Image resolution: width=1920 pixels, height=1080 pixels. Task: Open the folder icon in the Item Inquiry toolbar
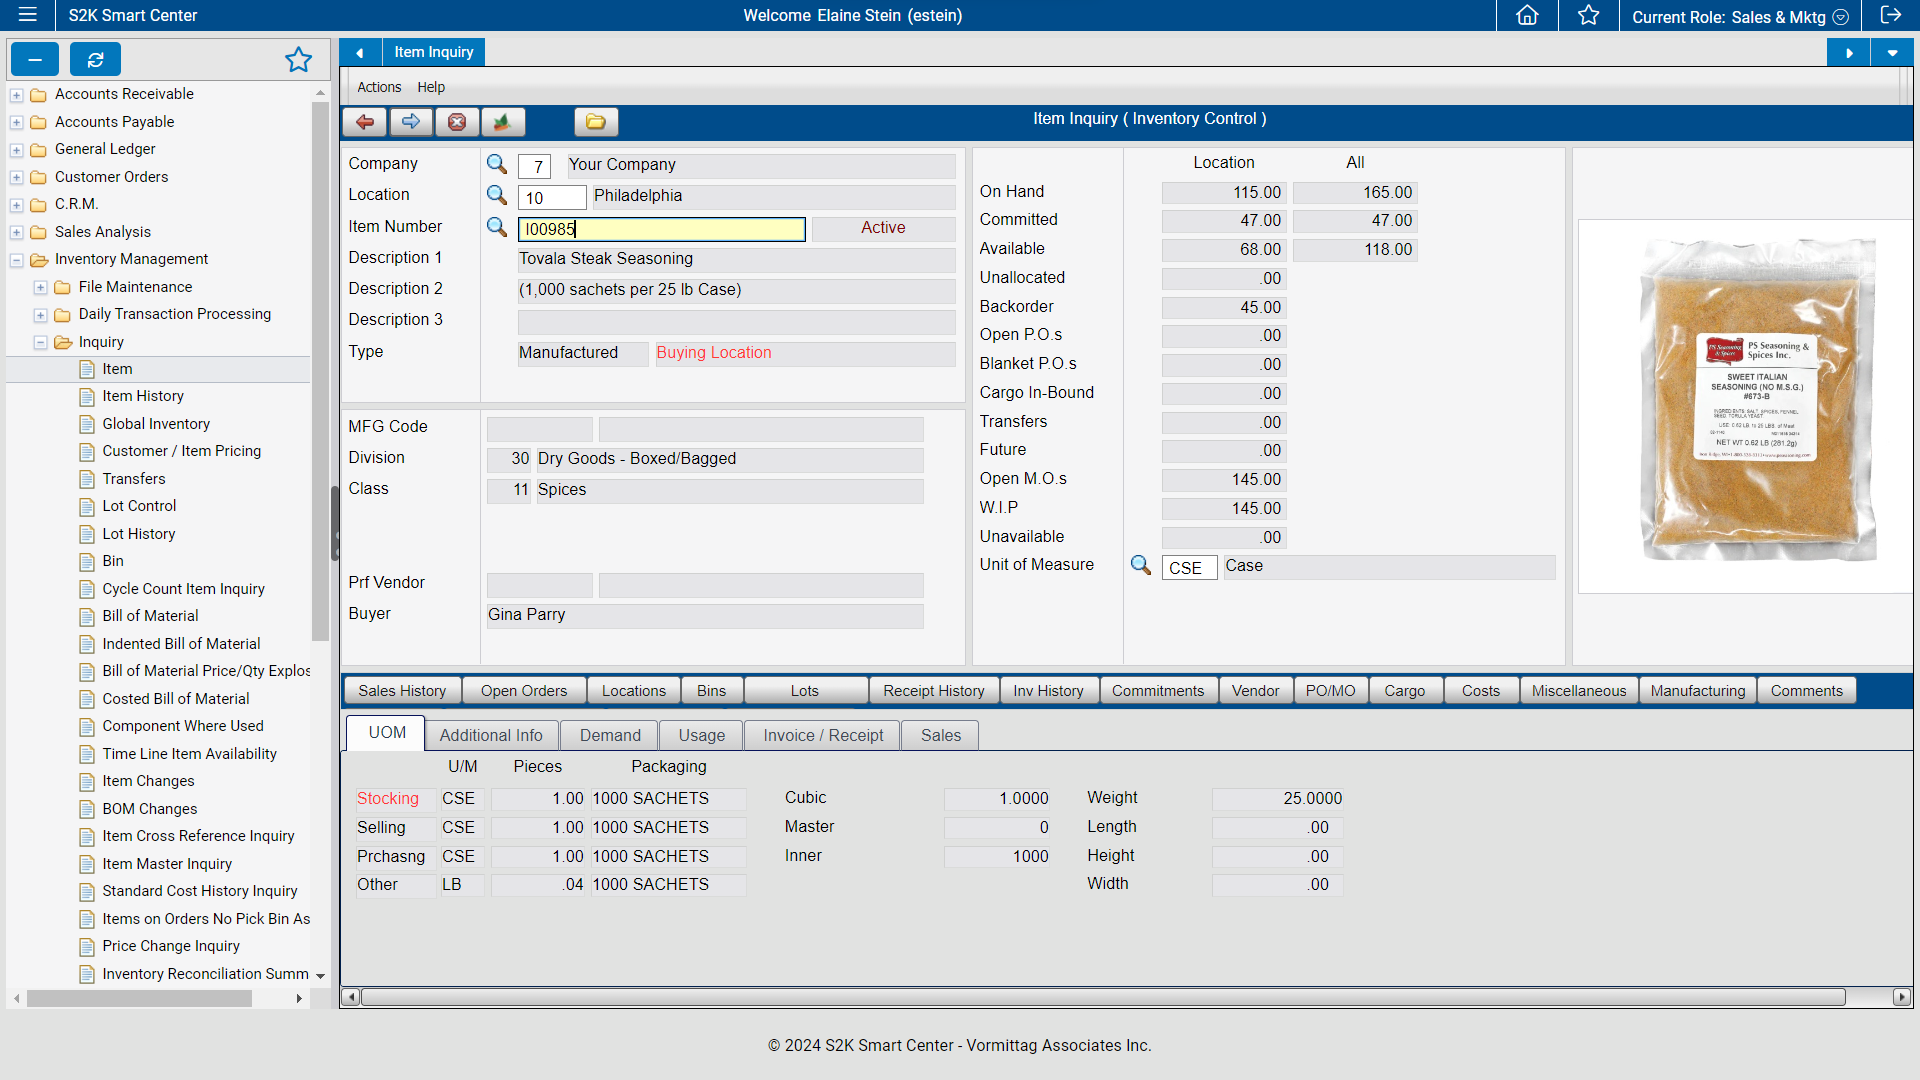(x=596, y=122)
